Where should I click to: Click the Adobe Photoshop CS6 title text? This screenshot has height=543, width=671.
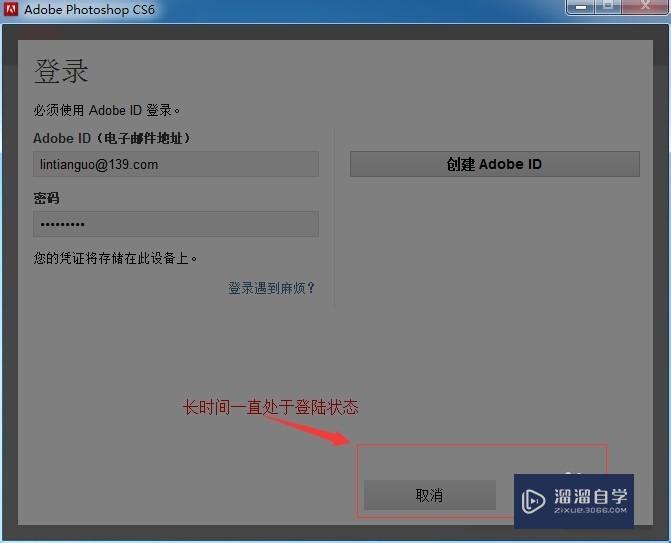89,9
